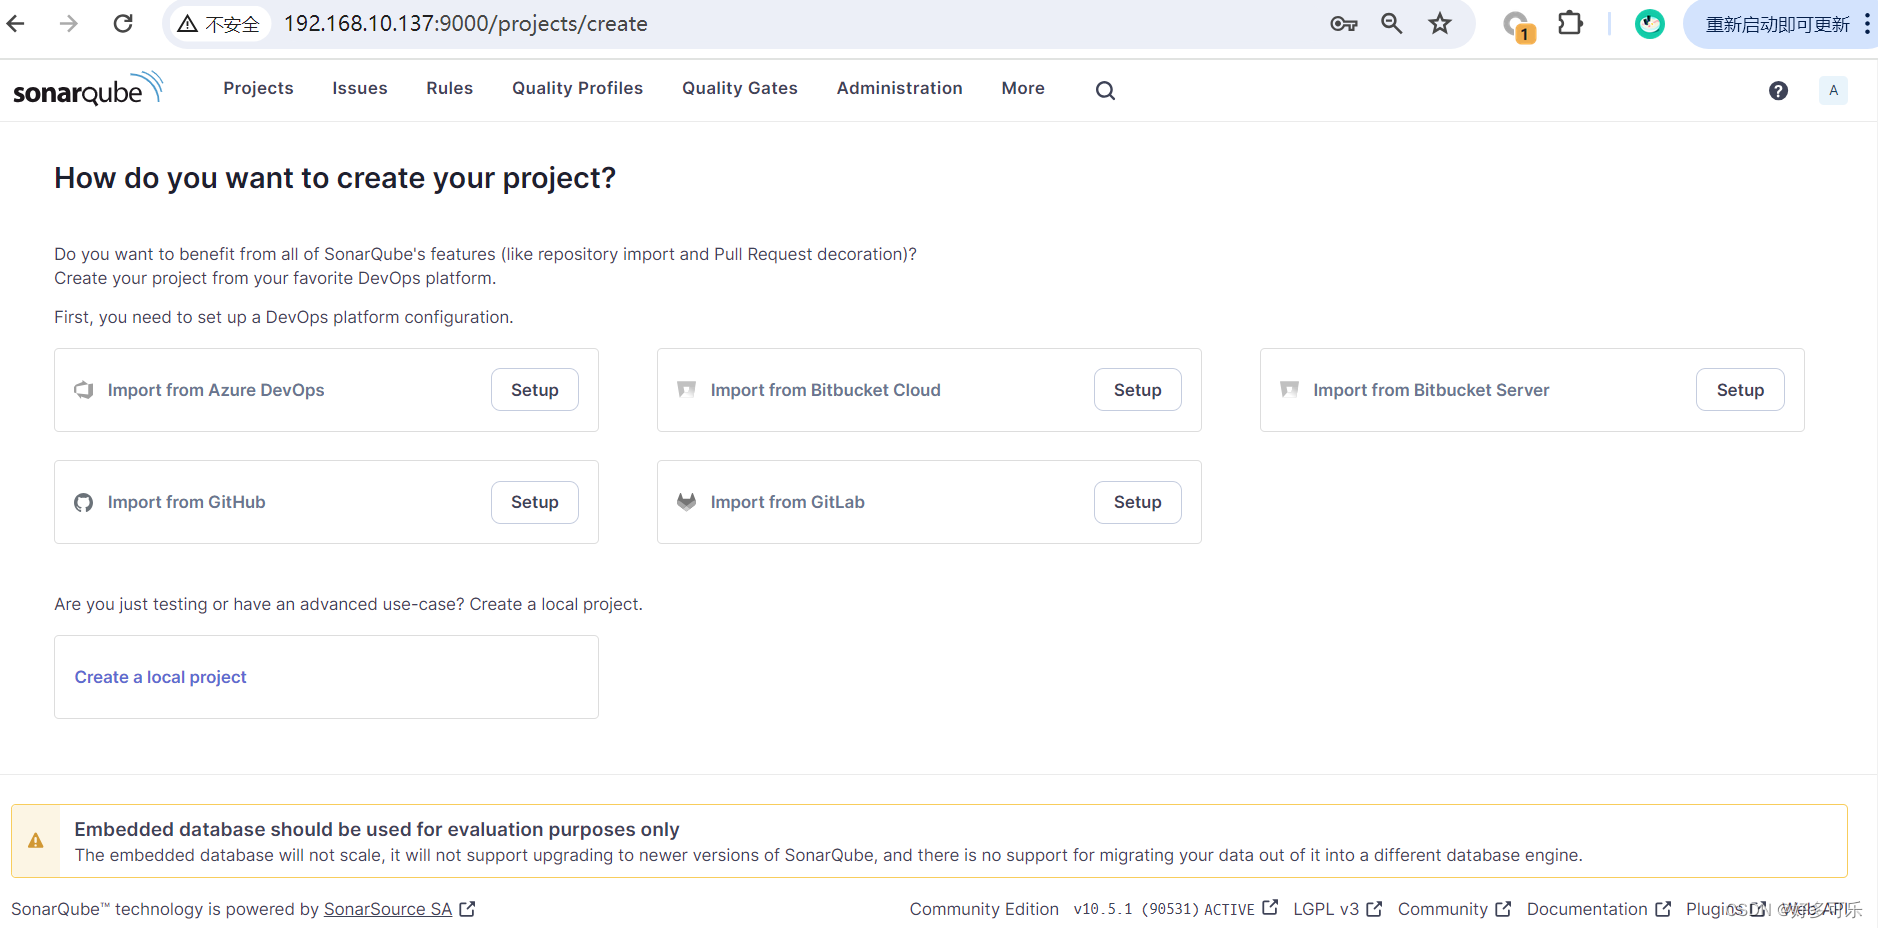Click Setup for GitHub import
1878x928 pixels.
(535, 502)
